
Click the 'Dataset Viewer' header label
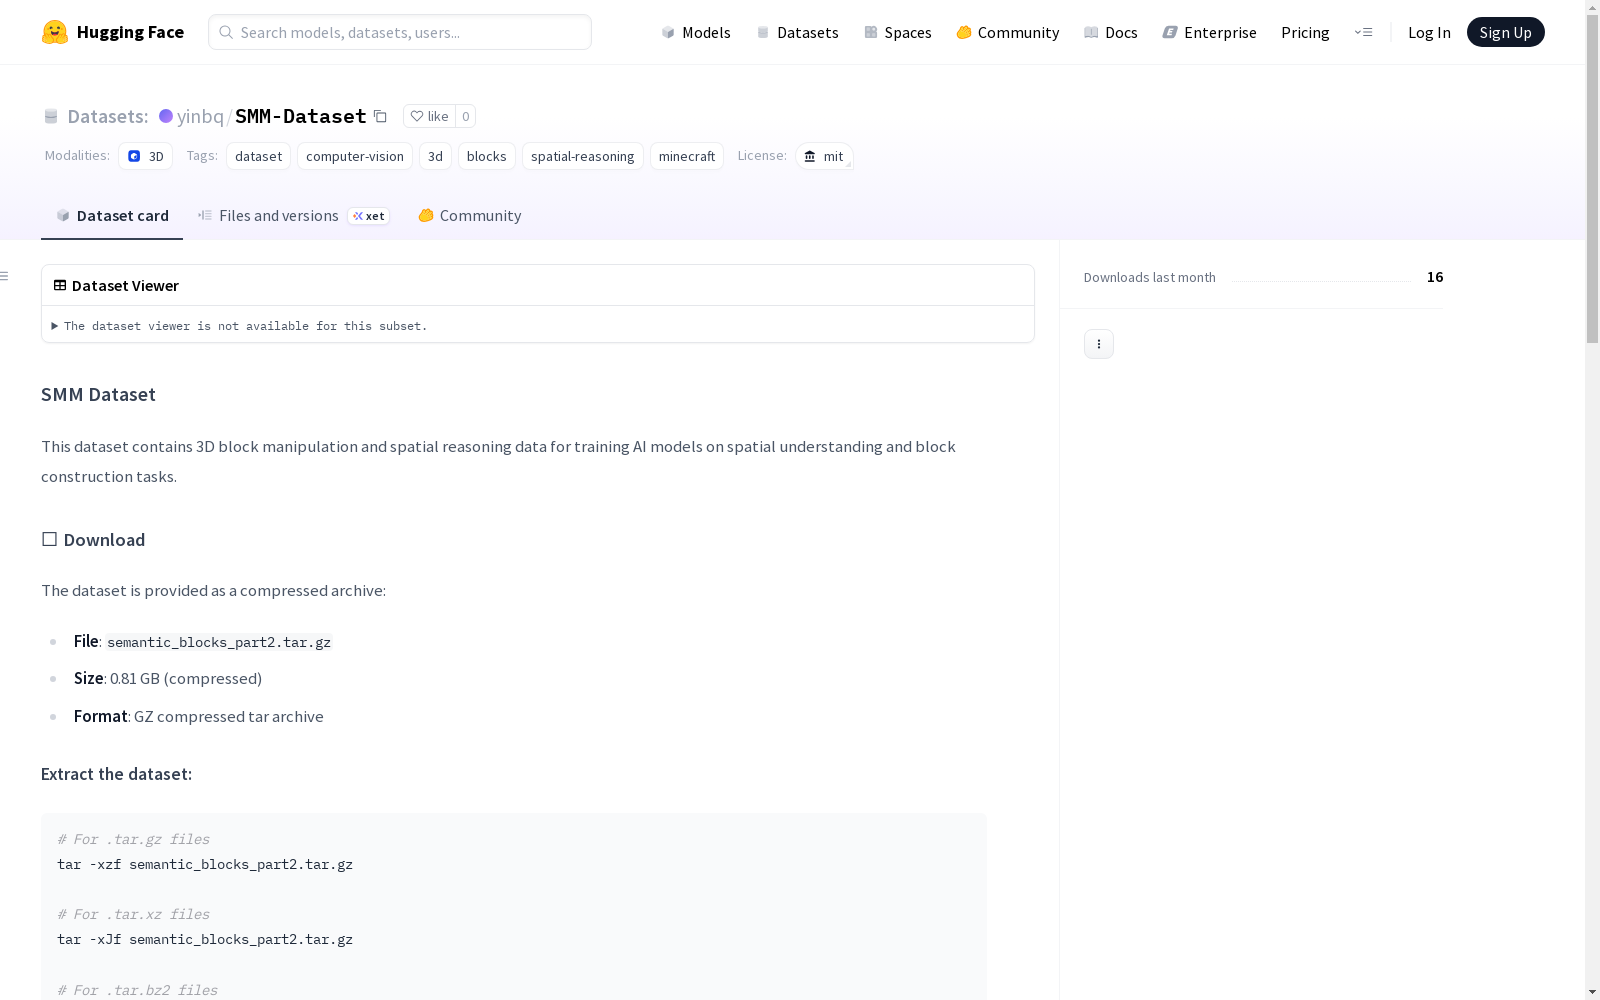[125, 285]
